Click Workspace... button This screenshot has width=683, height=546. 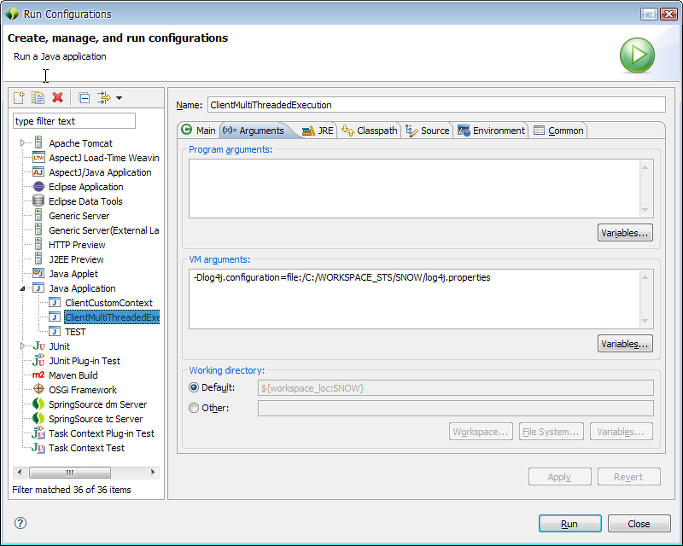tap(480, 431)
